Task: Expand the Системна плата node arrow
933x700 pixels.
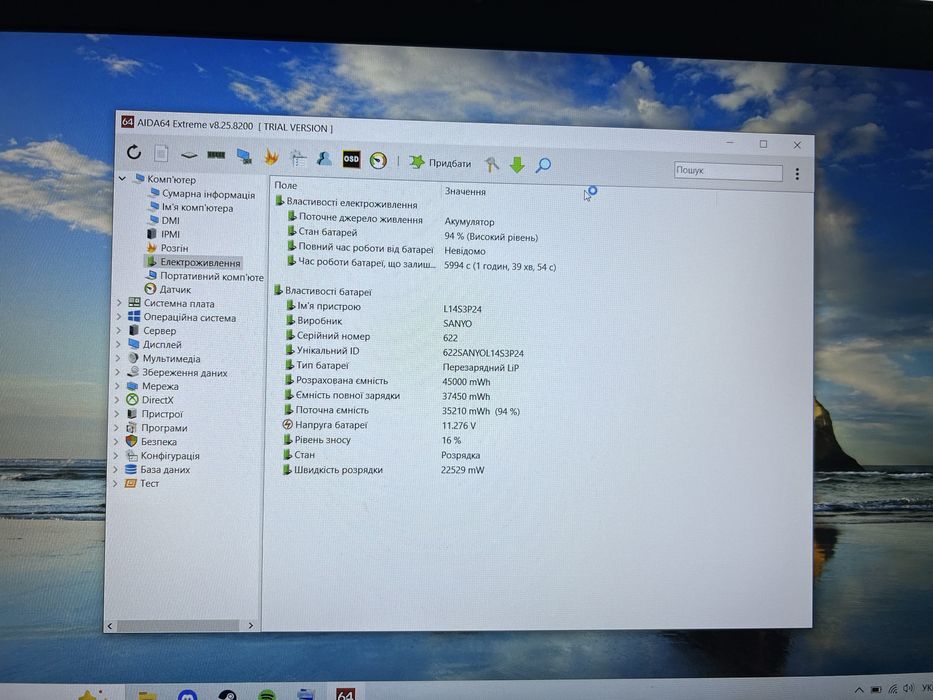Action: pos(118,302)
